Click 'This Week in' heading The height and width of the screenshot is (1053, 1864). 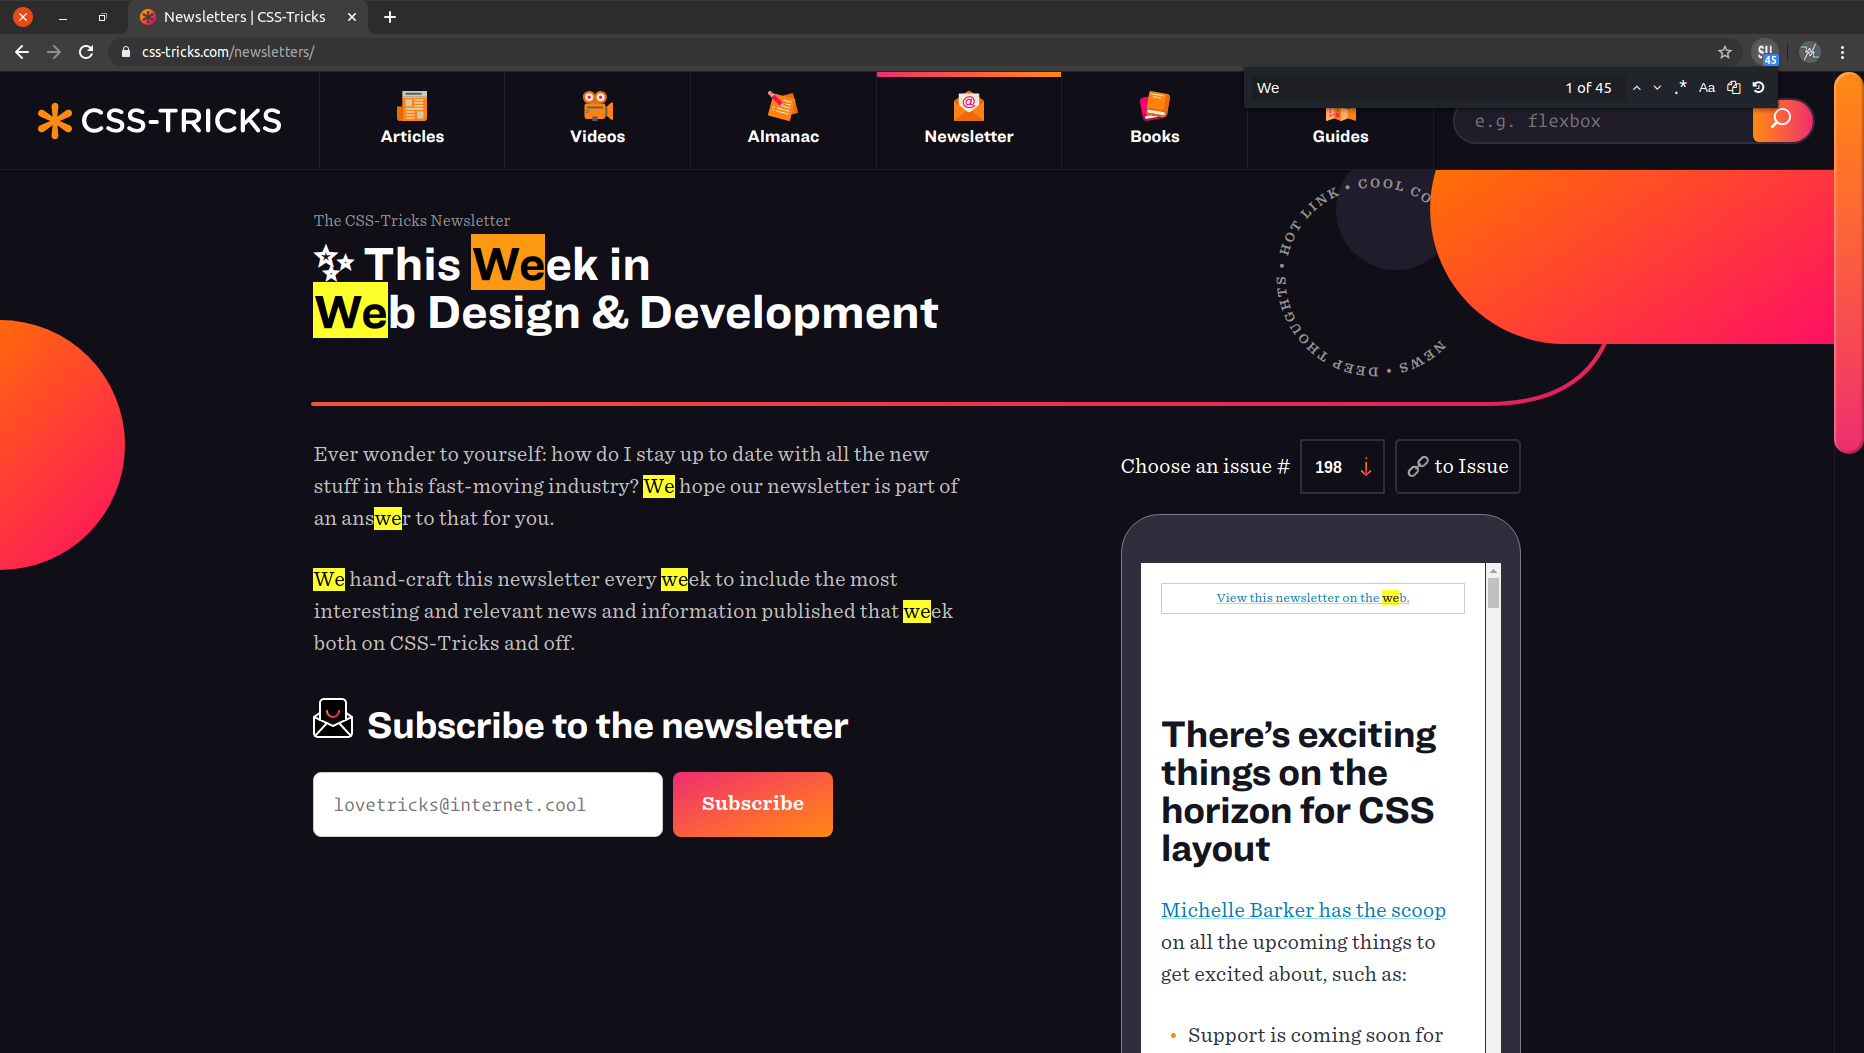click(507, 265)
